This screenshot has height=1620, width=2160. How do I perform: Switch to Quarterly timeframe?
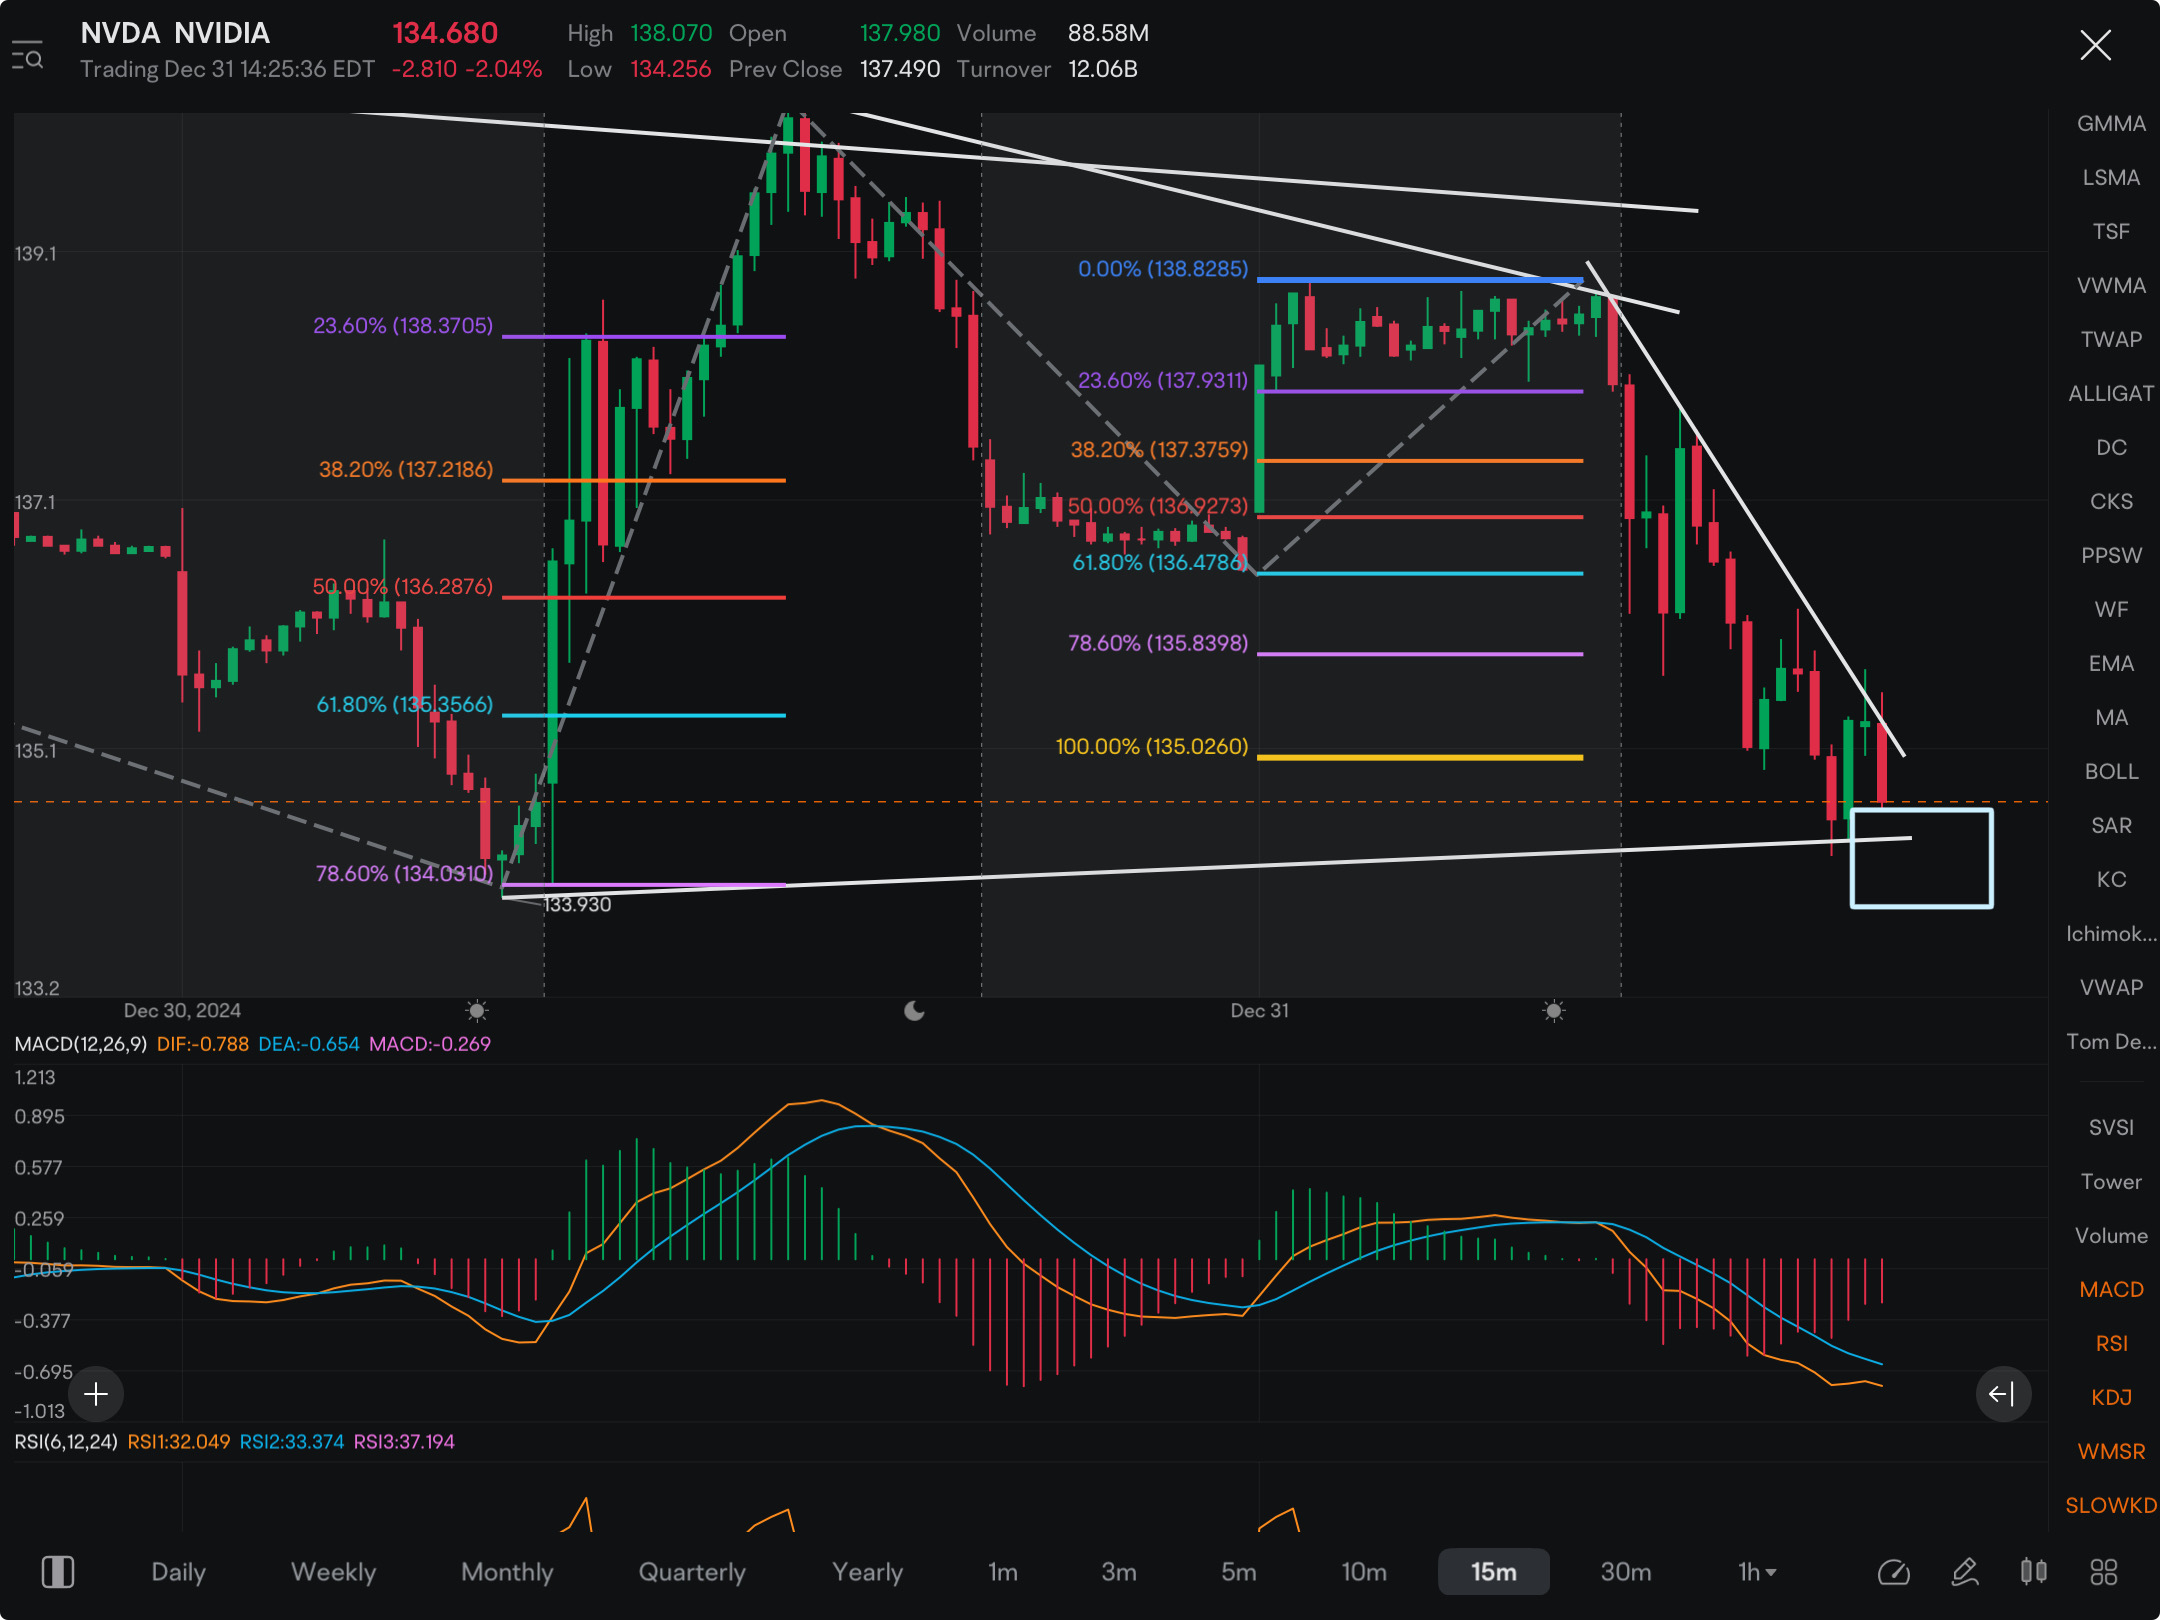click(x=692, y=1572)
